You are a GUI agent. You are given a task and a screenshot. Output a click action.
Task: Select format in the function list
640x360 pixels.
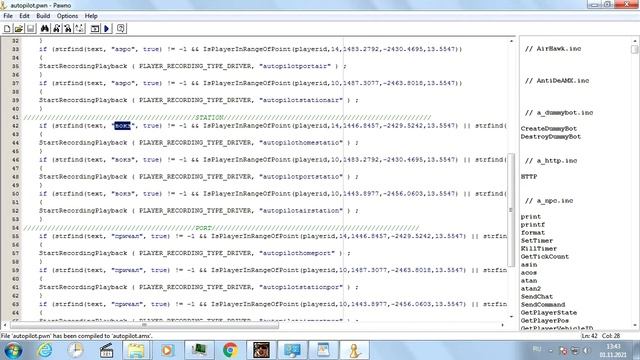point(533,233)
